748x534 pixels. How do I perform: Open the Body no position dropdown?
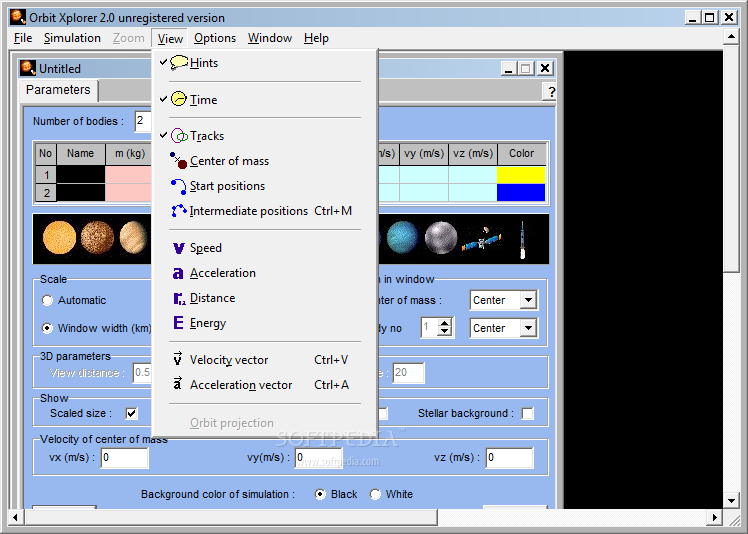click(528, 328)
